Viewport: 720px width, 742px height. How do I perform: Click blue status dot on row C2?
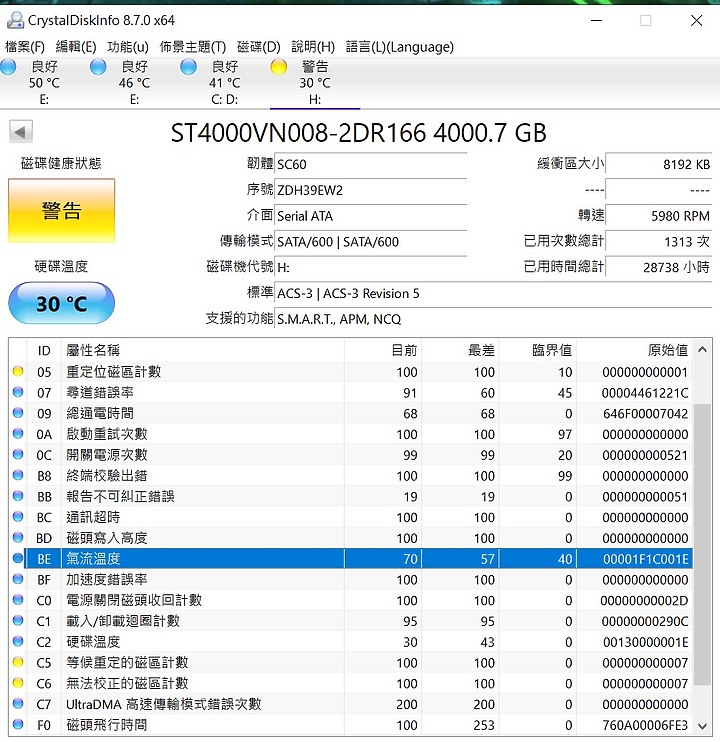pos(18,641)
